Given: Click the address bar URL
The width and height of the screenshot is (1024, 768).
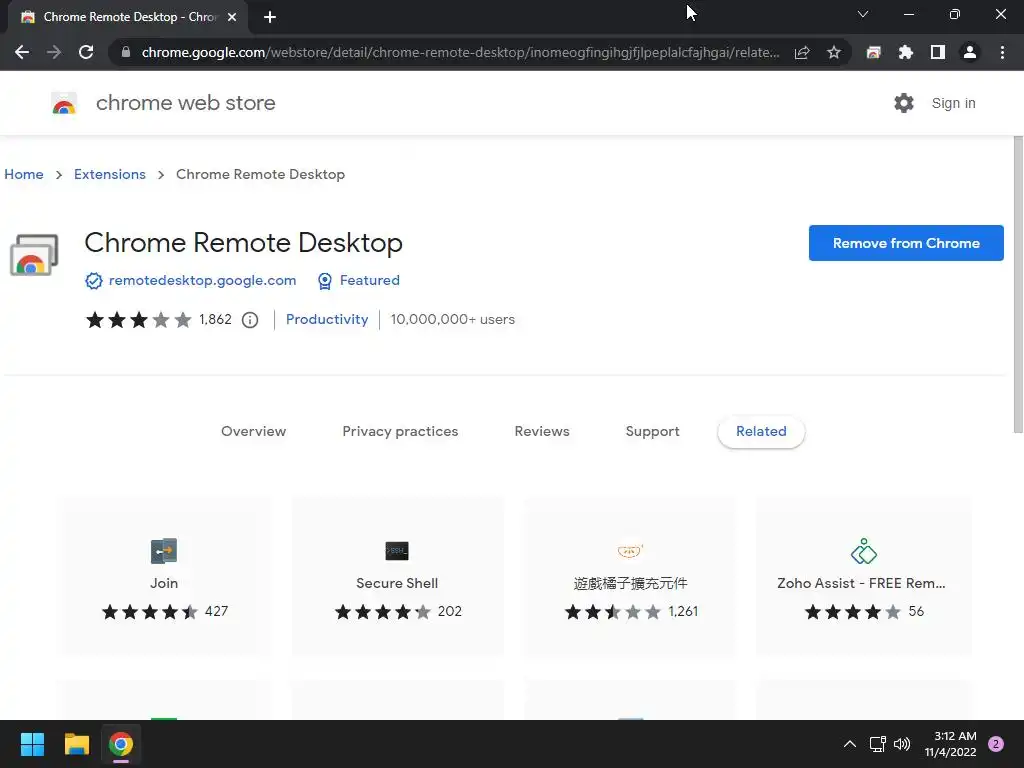Looking at the screenshot, I should pyautogui.click(x=460, y=52).
